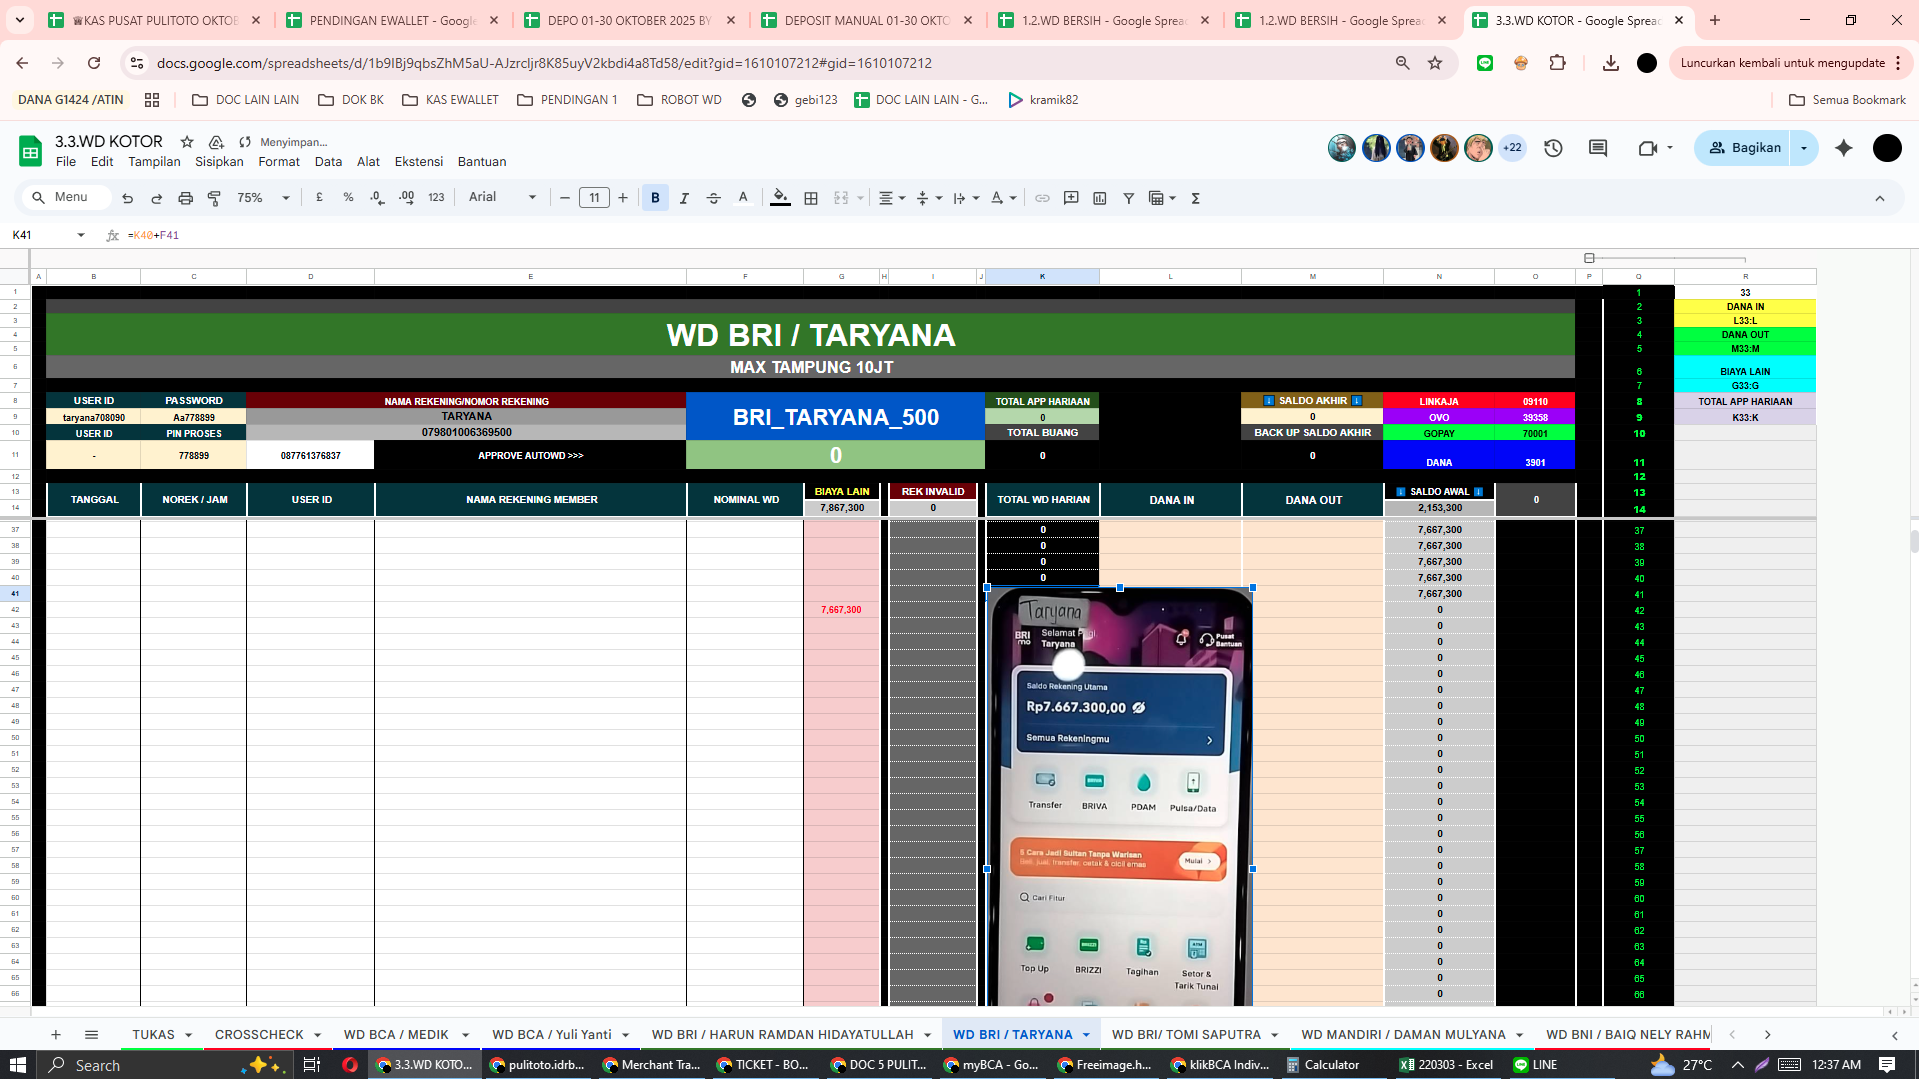
Task: Increase decimal places icon
Action: pos(406,198)
